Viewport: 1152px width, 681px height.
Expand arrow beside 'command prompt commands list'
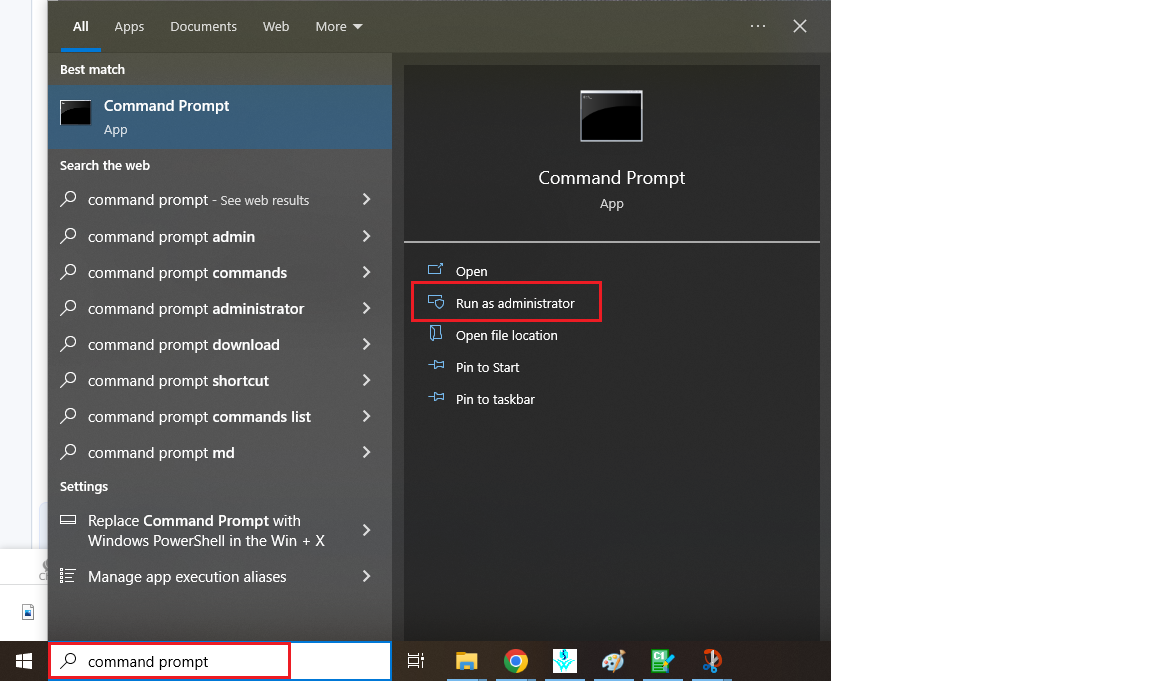[x=367, y=417]
